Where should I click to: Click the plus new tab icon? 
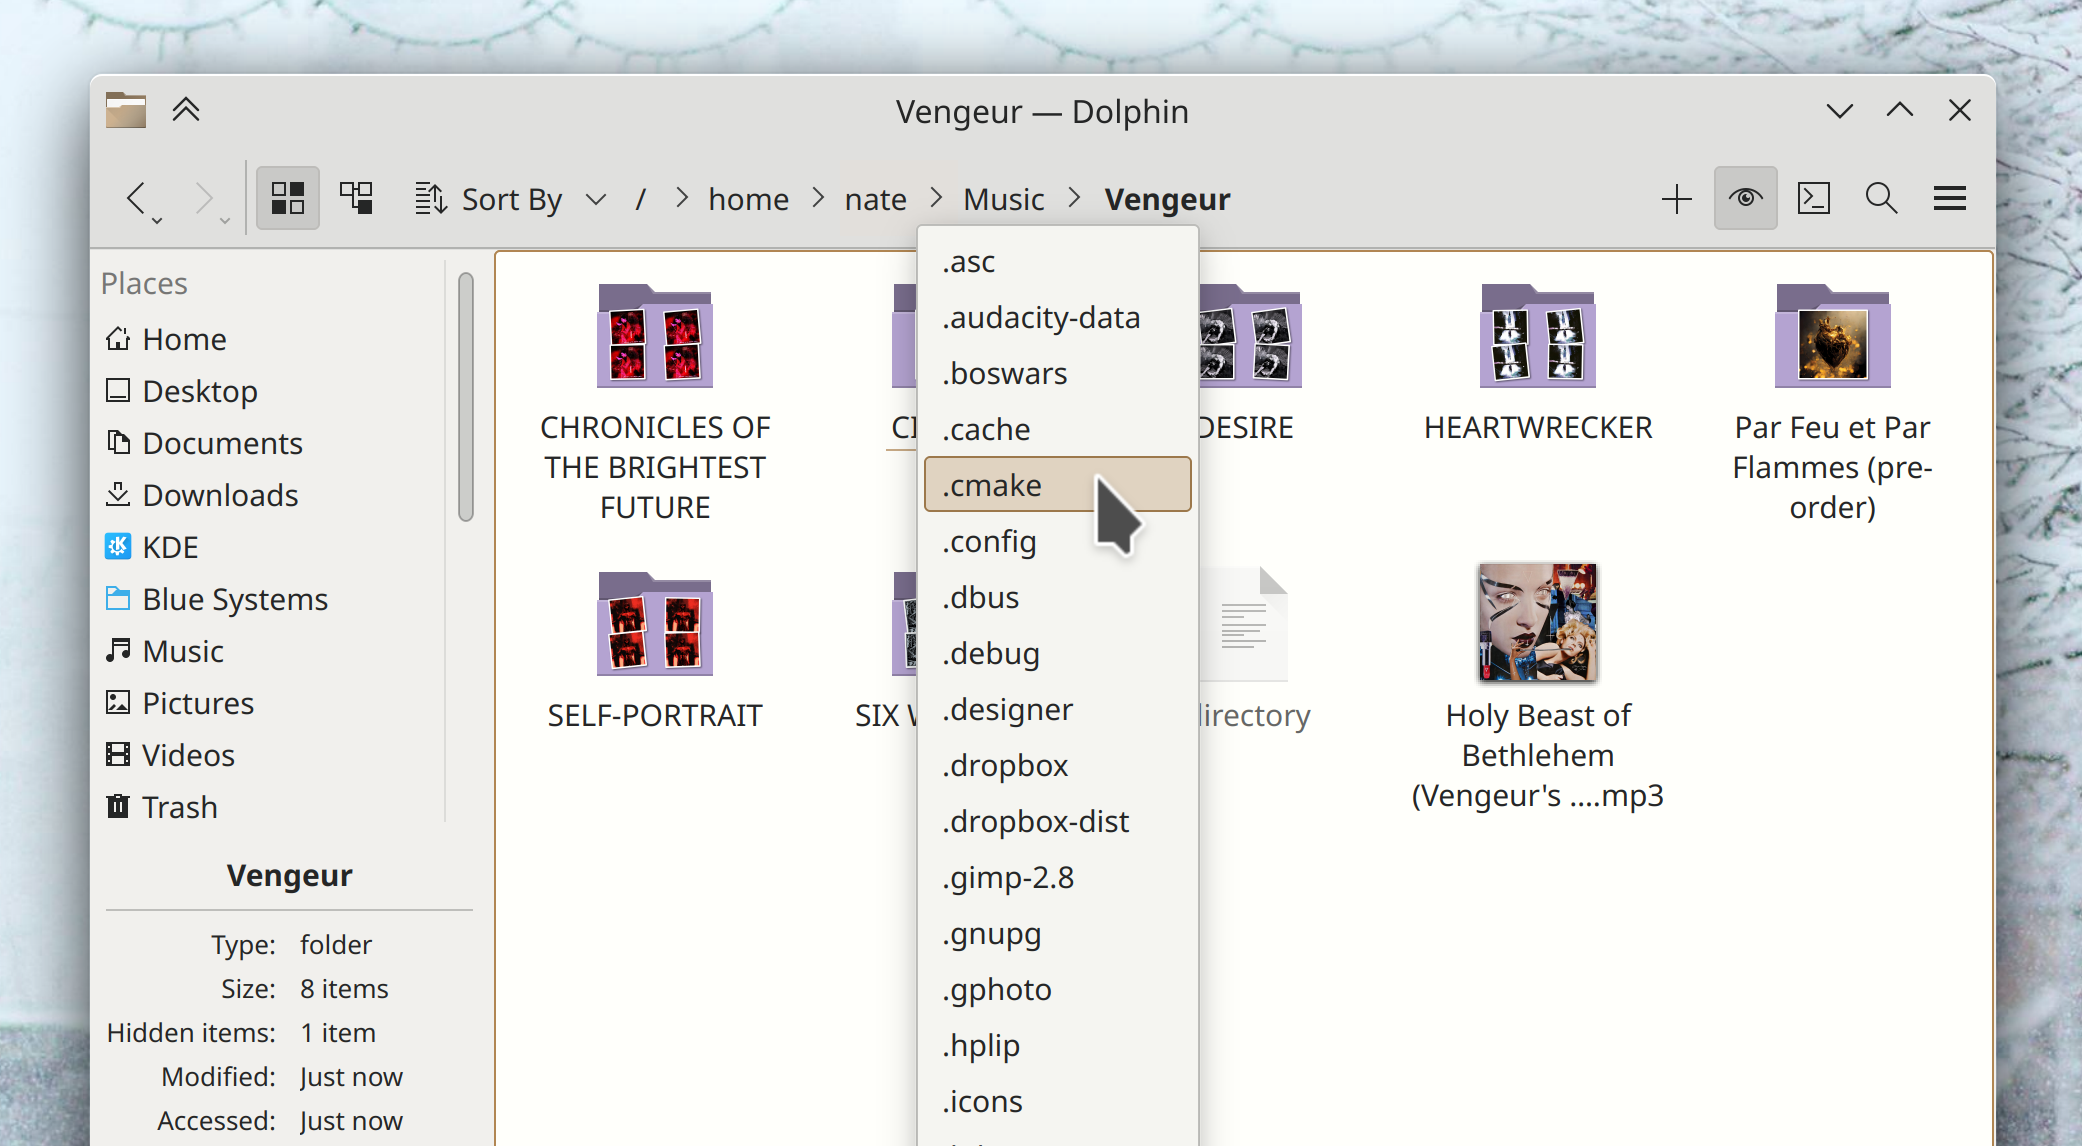(x=1676, y=198)
